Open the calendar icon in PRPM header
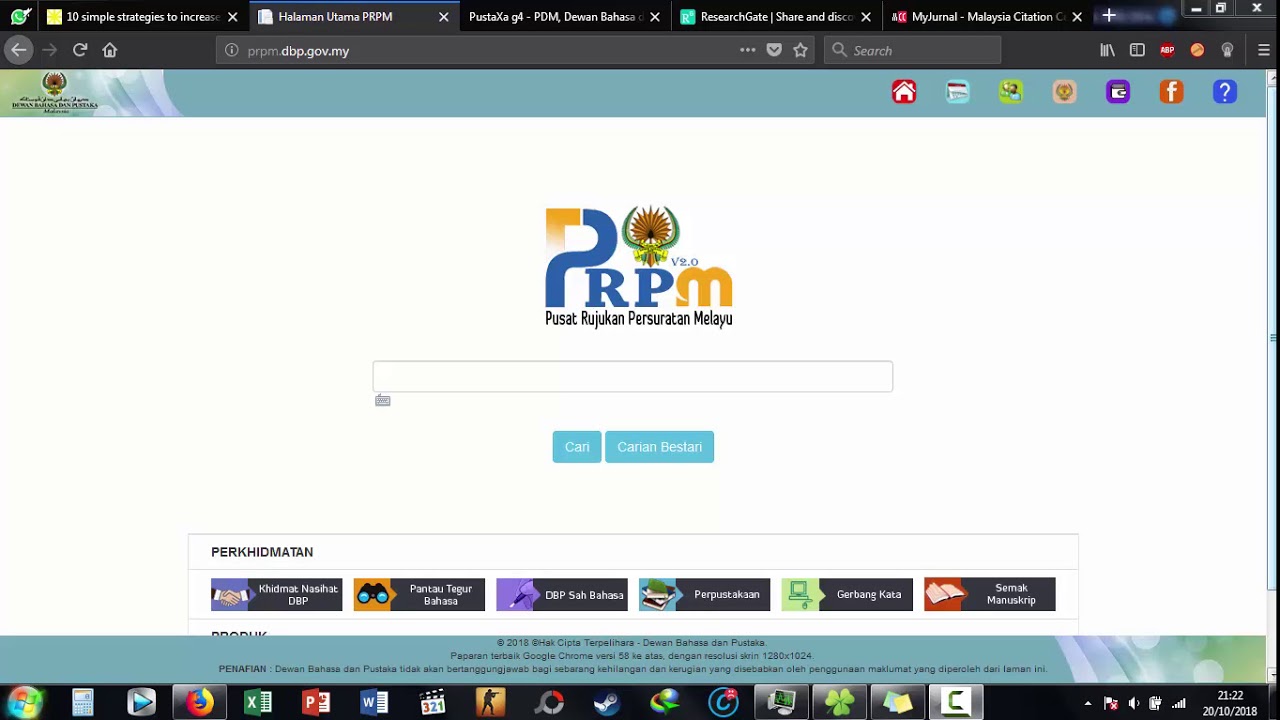Screen dimensions: 1280x720 (957, 92)
